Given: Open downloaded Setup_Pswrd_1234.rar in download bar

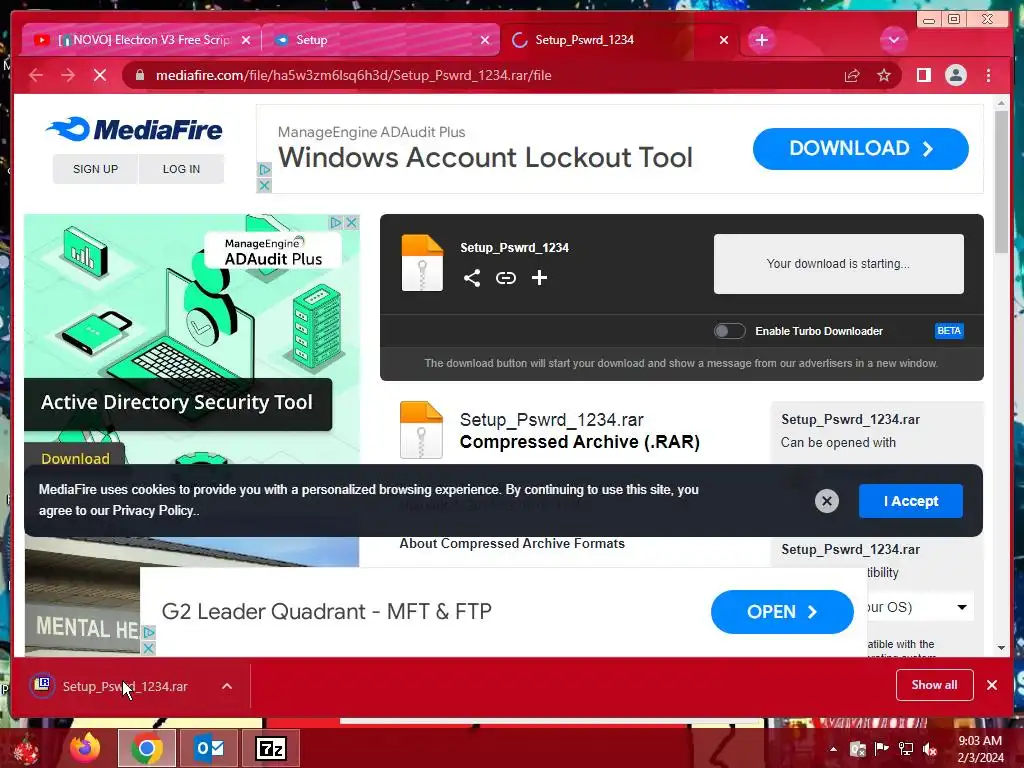Looking at the screenshot, I should click(124, 686).
